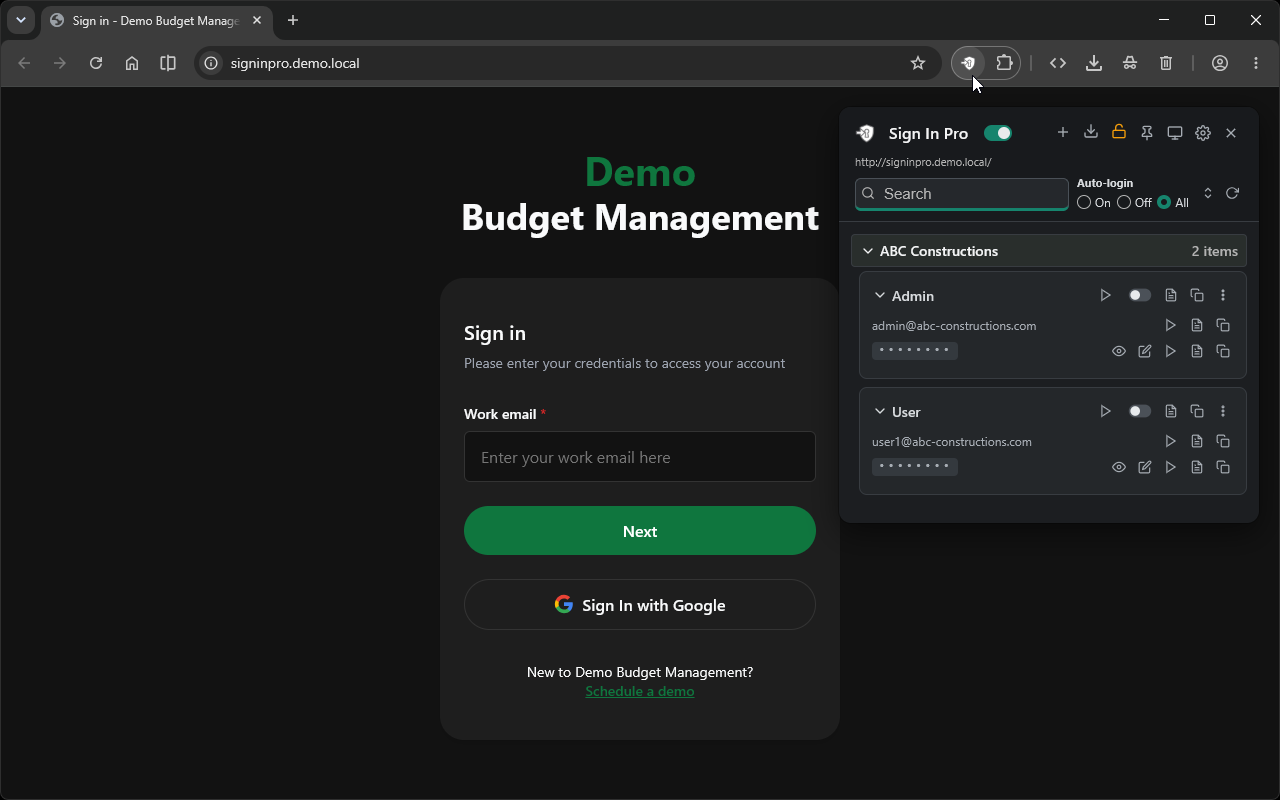This screenshot has width=1280, height=800.
Task: Reveal User password with the eye icon
Action: (1119, 467)
